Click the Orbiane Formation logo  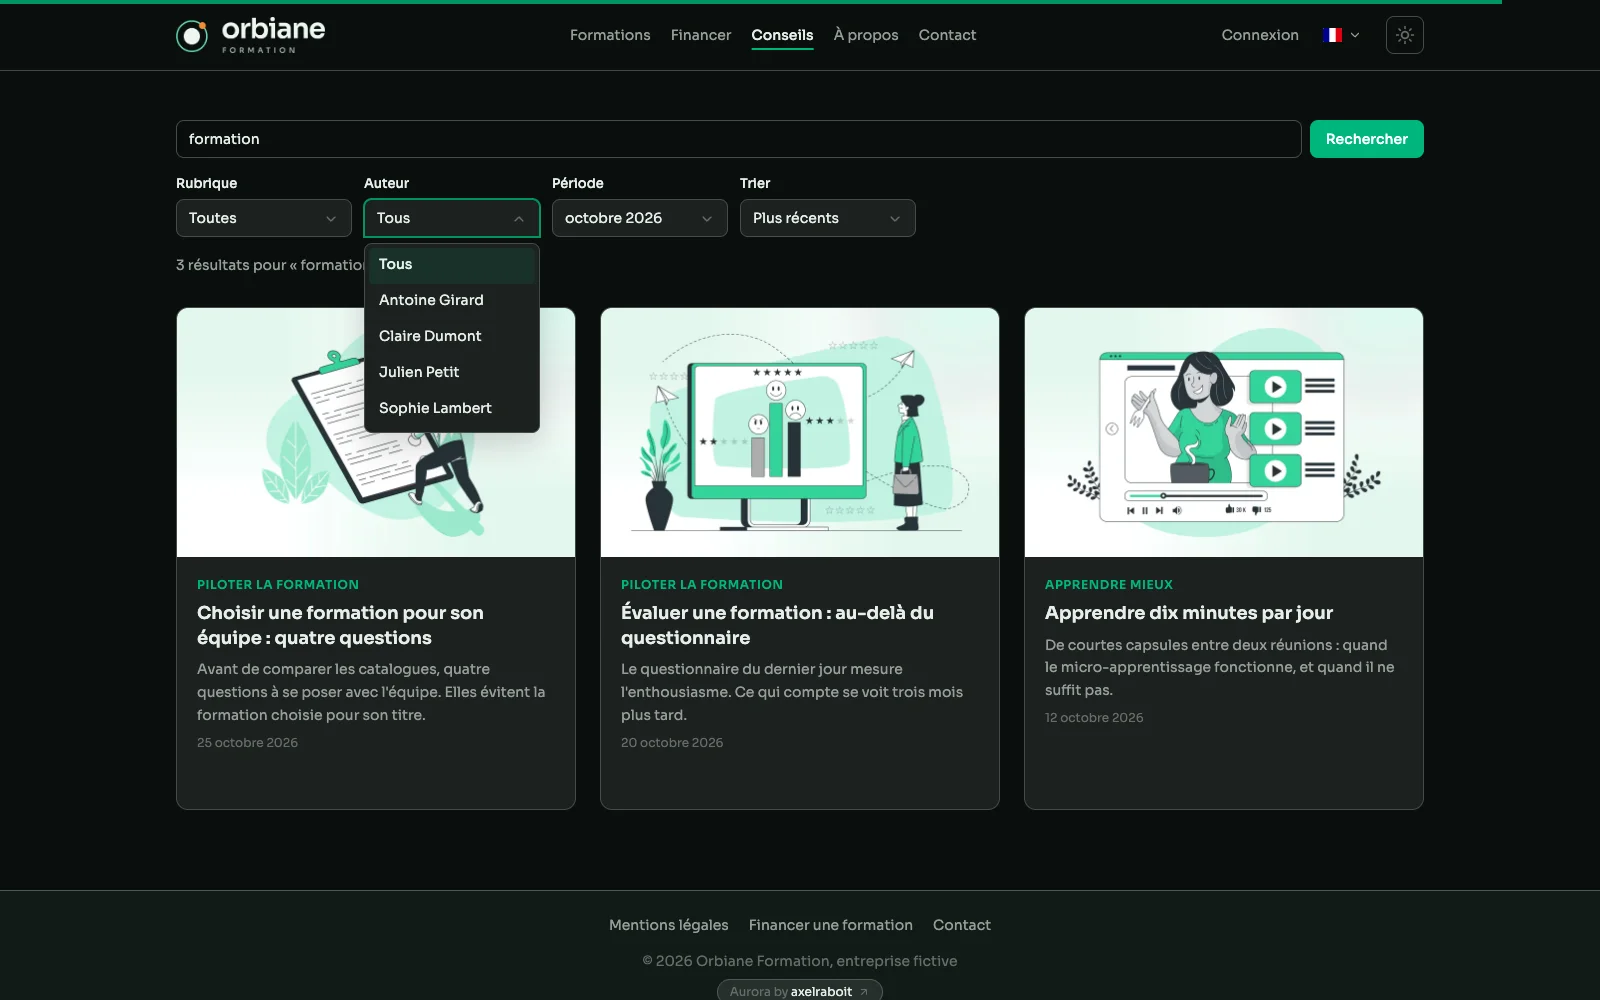pyautogui.click(x=251, y=35)
